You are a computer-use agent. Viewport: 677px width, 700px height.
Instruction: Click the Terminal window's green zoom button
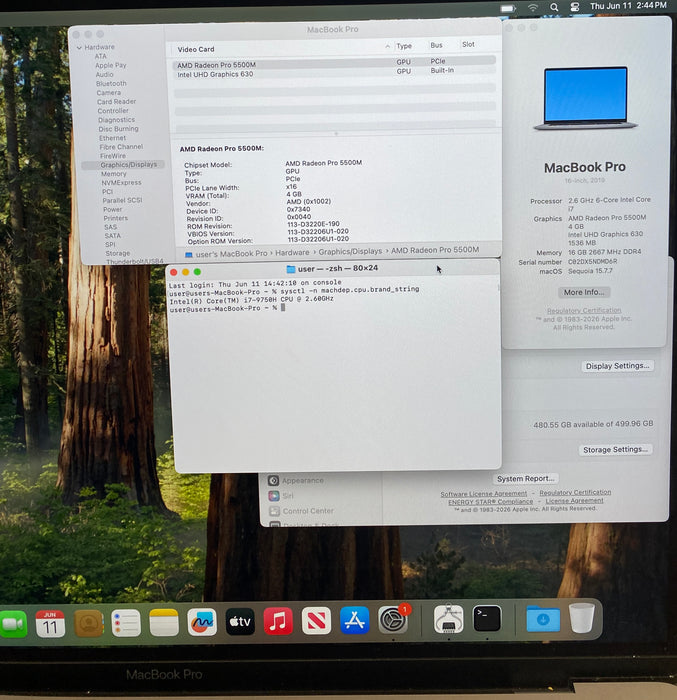(x=197, y=272)
